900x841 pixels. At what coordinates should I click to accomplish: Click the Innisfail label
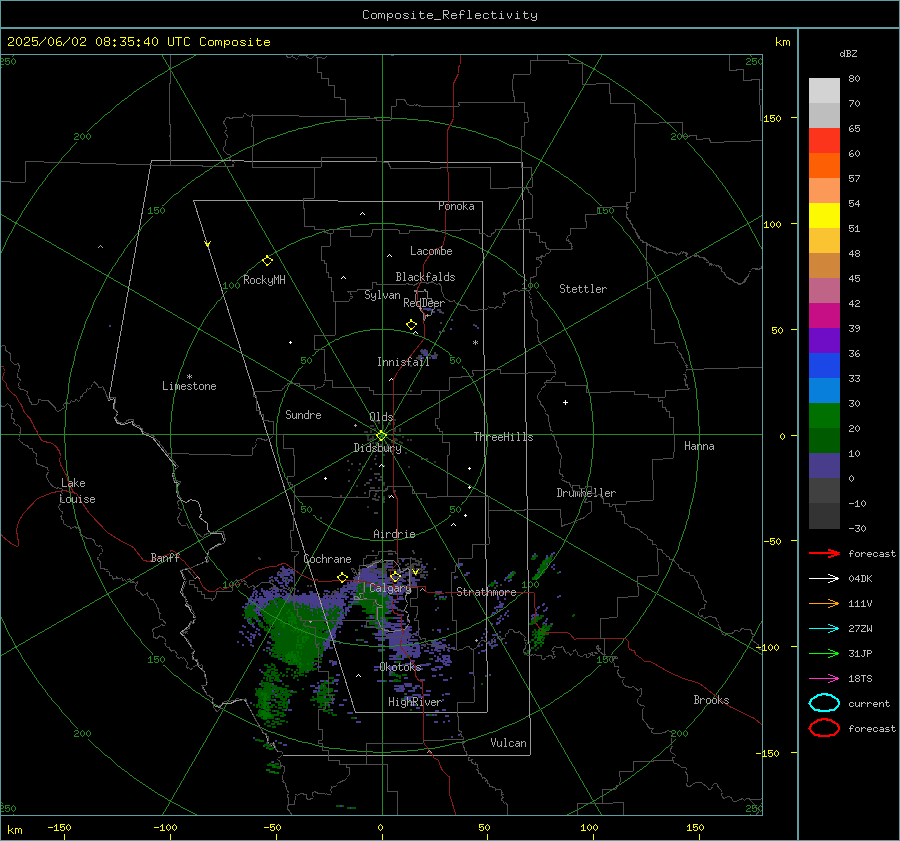click(403, 362)
